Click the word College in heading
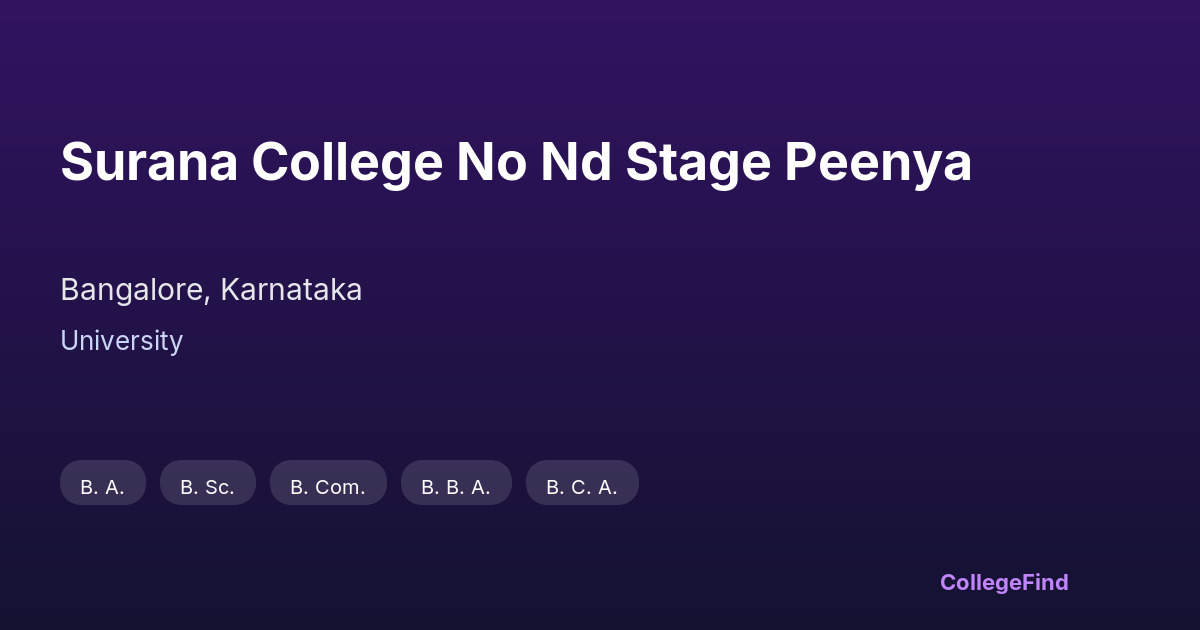Viewport: 1200px width, 630px height. coord(347,163)
